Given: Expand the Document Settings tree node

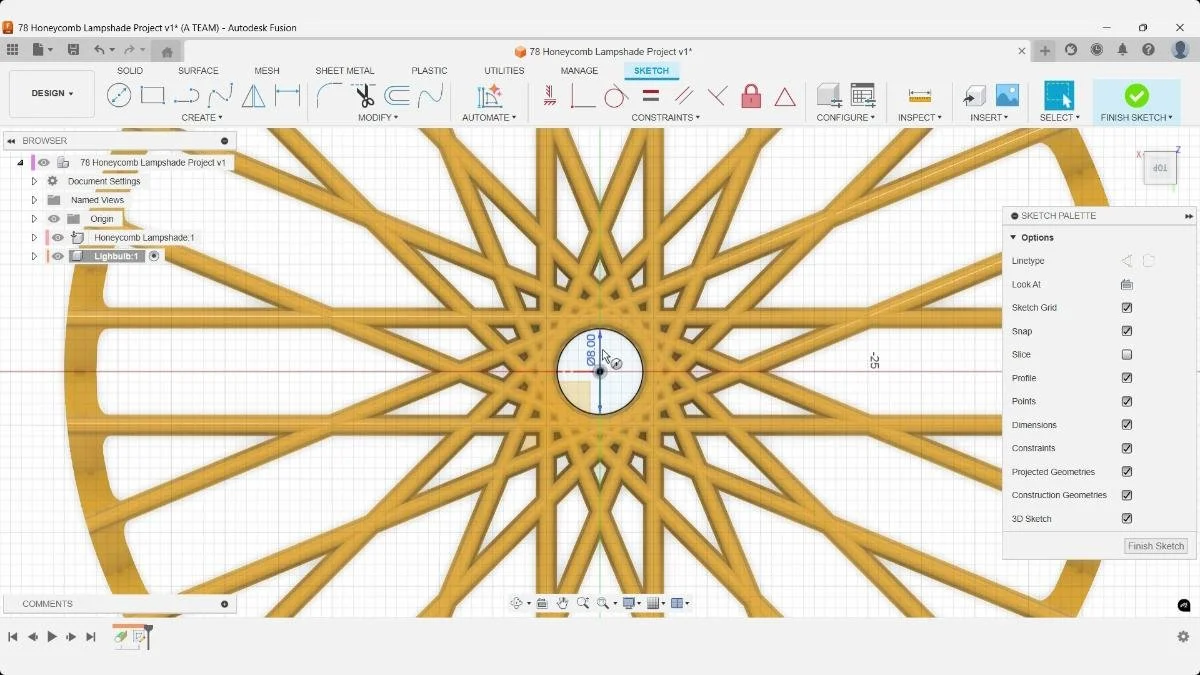Looking at the screenshot, I should pos(34,182).
